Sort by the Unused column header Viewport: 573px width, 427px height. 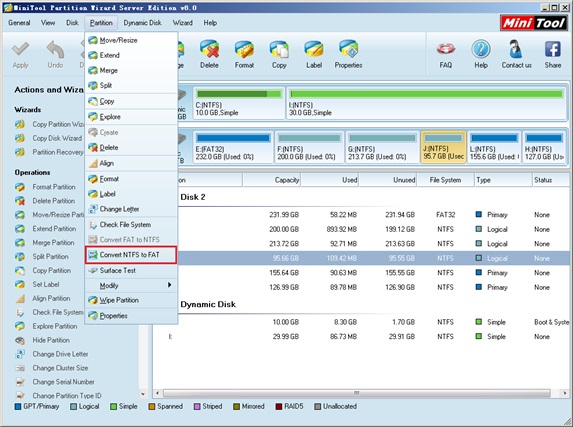tap(387, 180)
